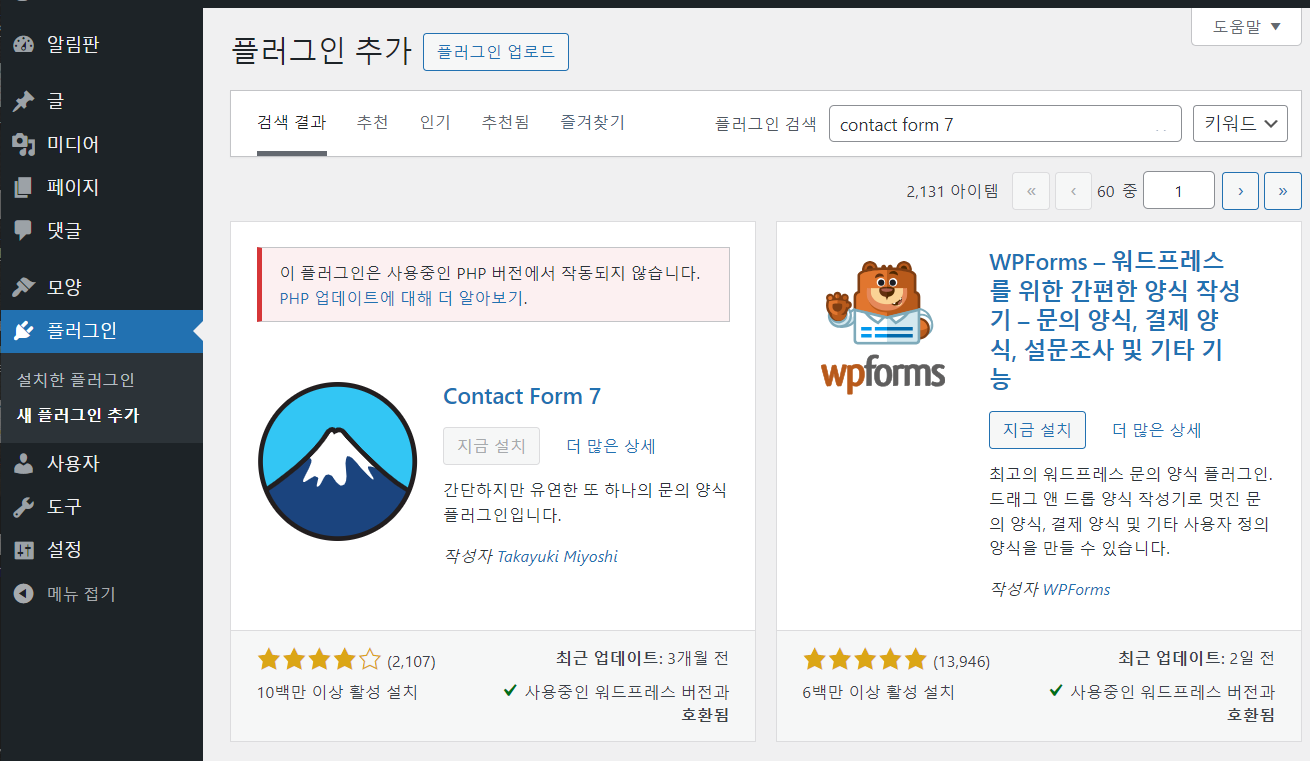Go to next page › button

pyautogui.click(x=1240, y=190)
